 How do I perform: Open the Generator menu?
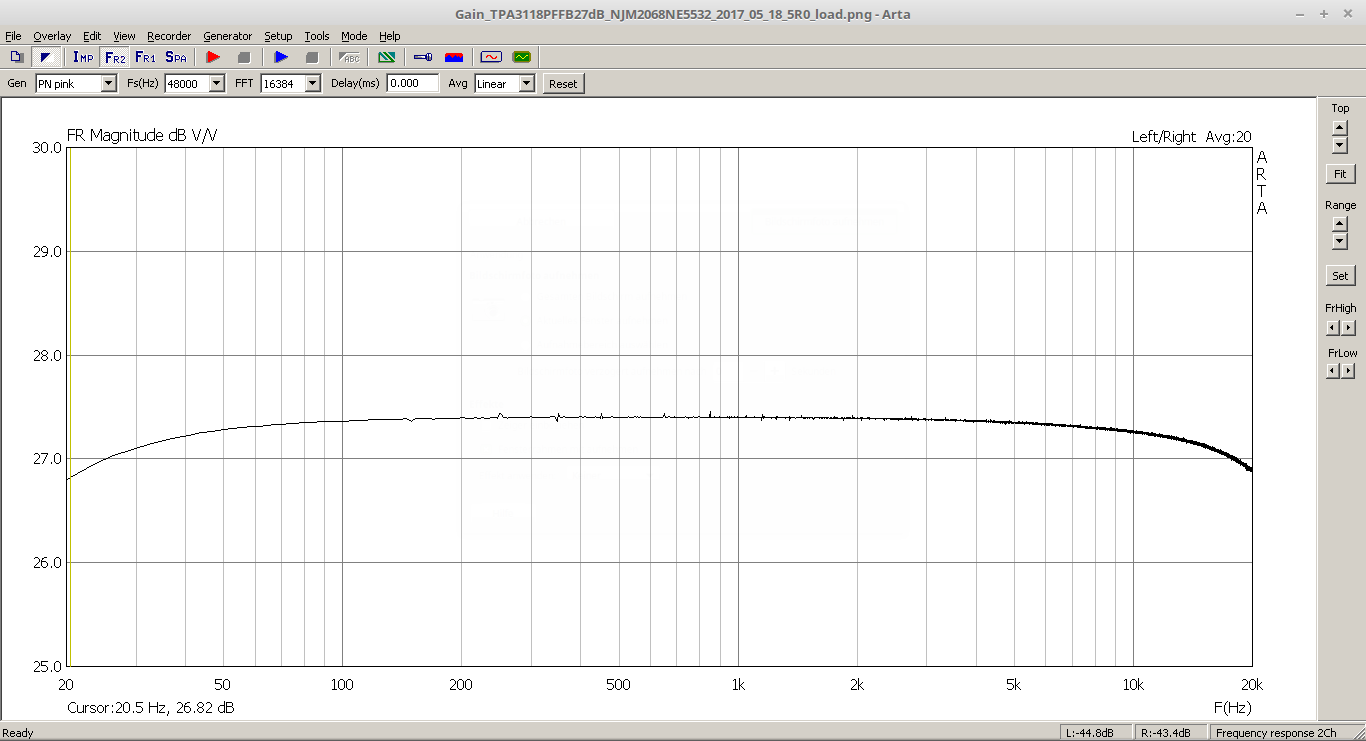pos(227,36)
